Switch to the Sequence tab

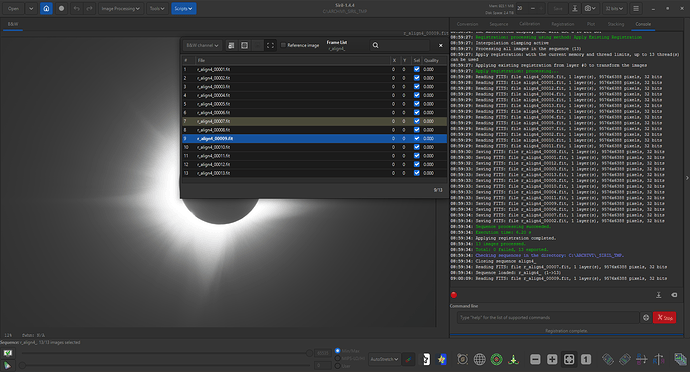click(x=499, y=24)
